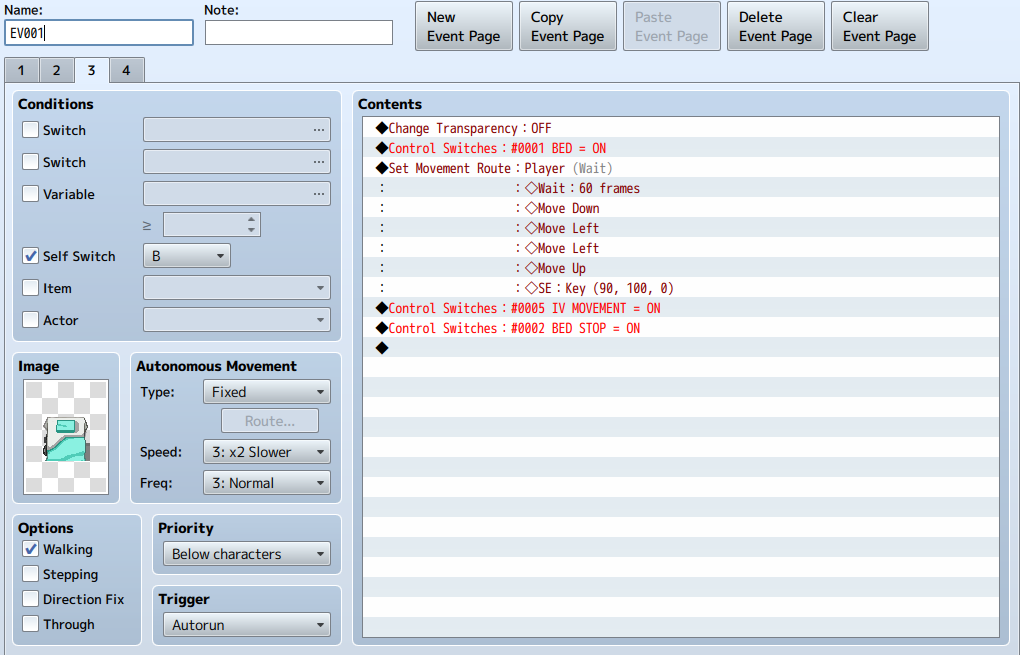This screenshot has width=1020, height=655.
Task: Select Change Transparency OFF command
Action: click(x=680, y=128)
